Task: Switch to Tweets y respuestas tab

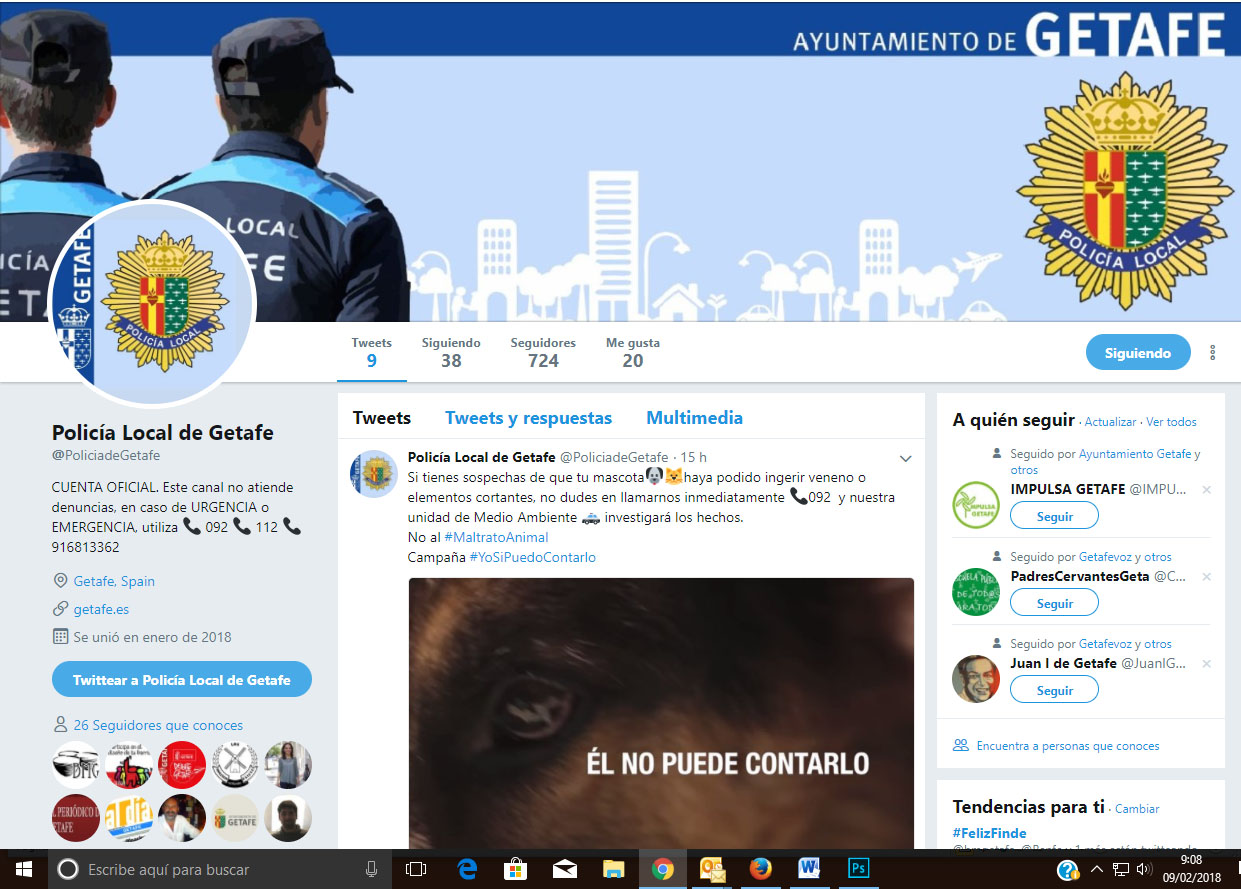Action: (528, 418)
